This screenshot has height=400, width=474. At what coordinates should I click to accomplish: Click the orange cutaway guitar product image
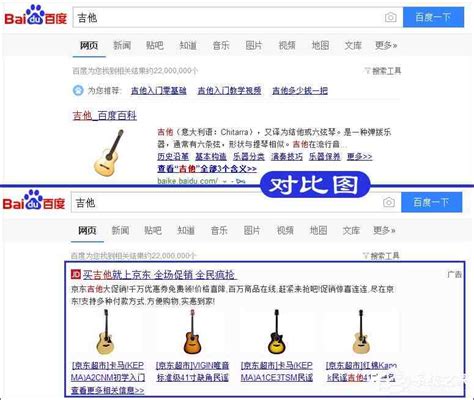click(192, 332)
